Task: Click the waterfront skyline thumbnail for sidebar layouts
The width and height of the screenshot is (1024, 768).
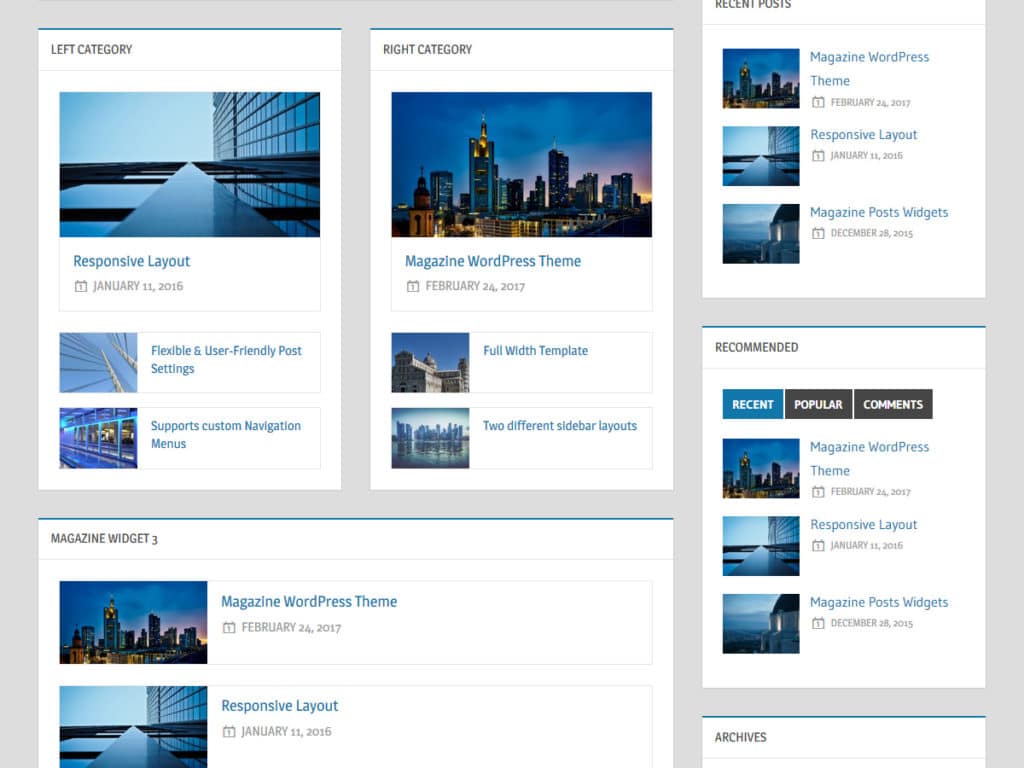Action: coord(430,438)
